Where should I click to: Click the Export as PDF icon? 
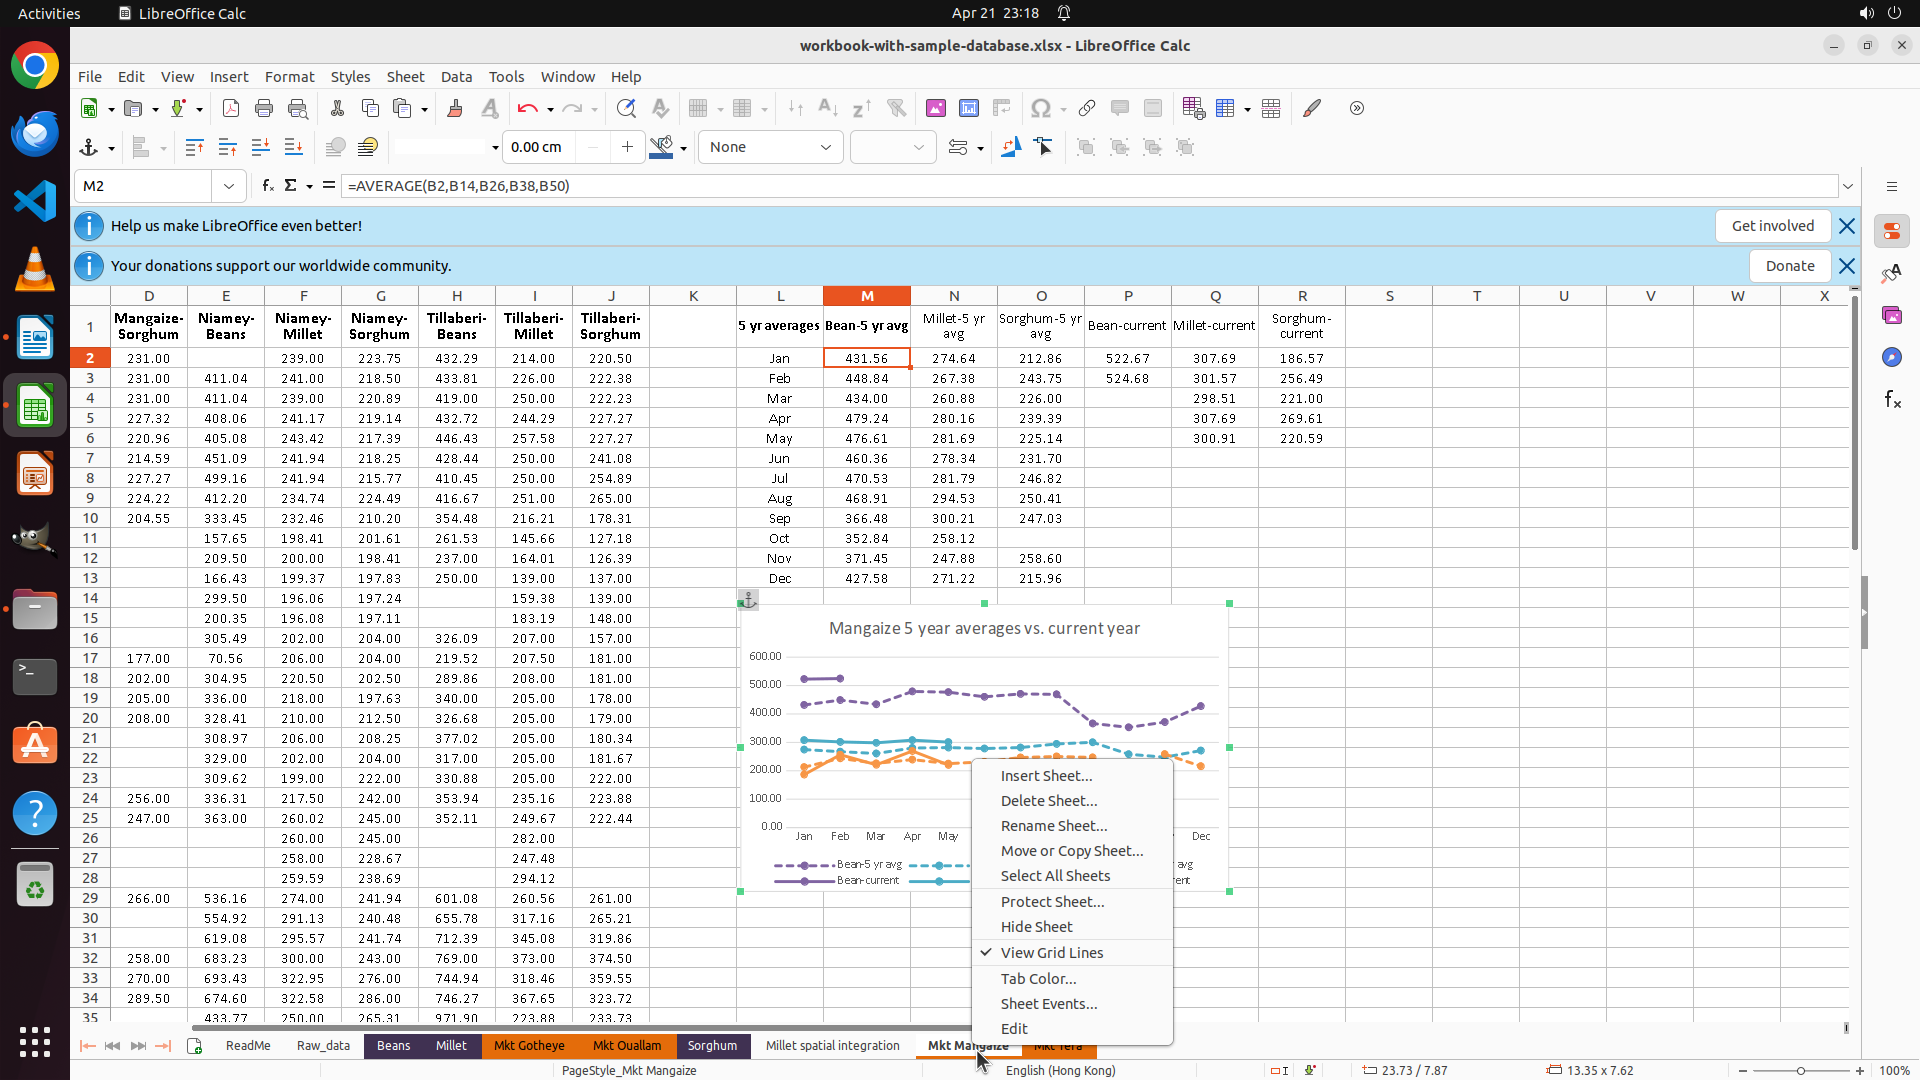[x=230, y=109]
